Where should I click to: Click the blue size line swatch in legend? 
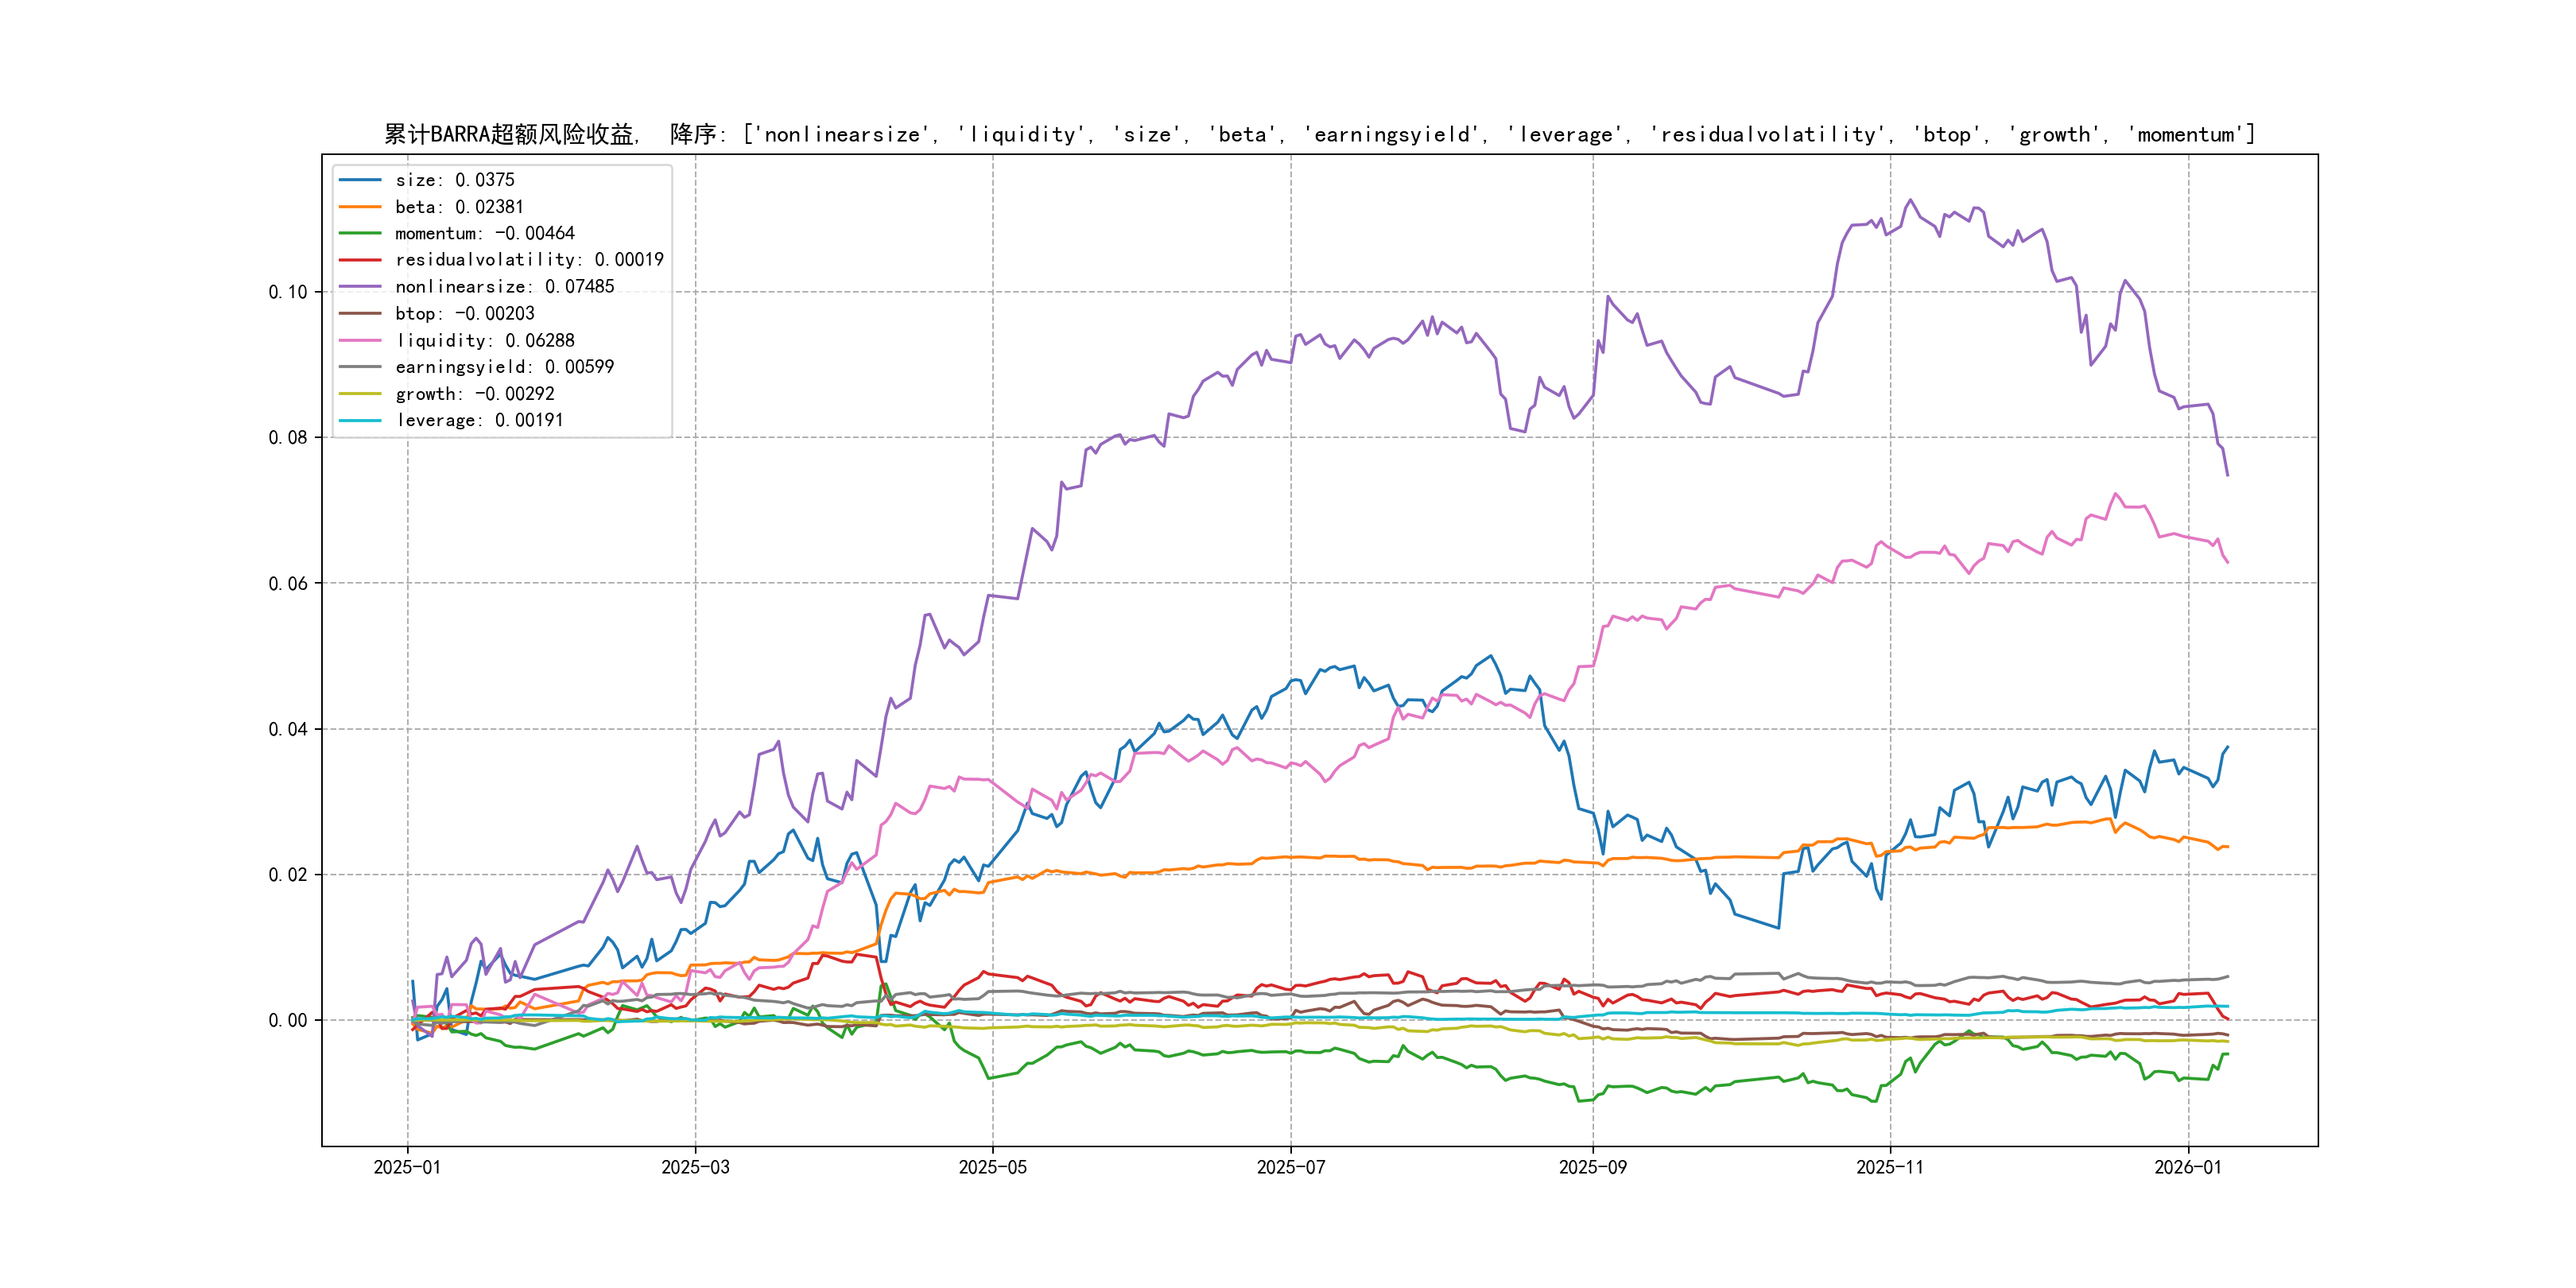coord(360,180)
